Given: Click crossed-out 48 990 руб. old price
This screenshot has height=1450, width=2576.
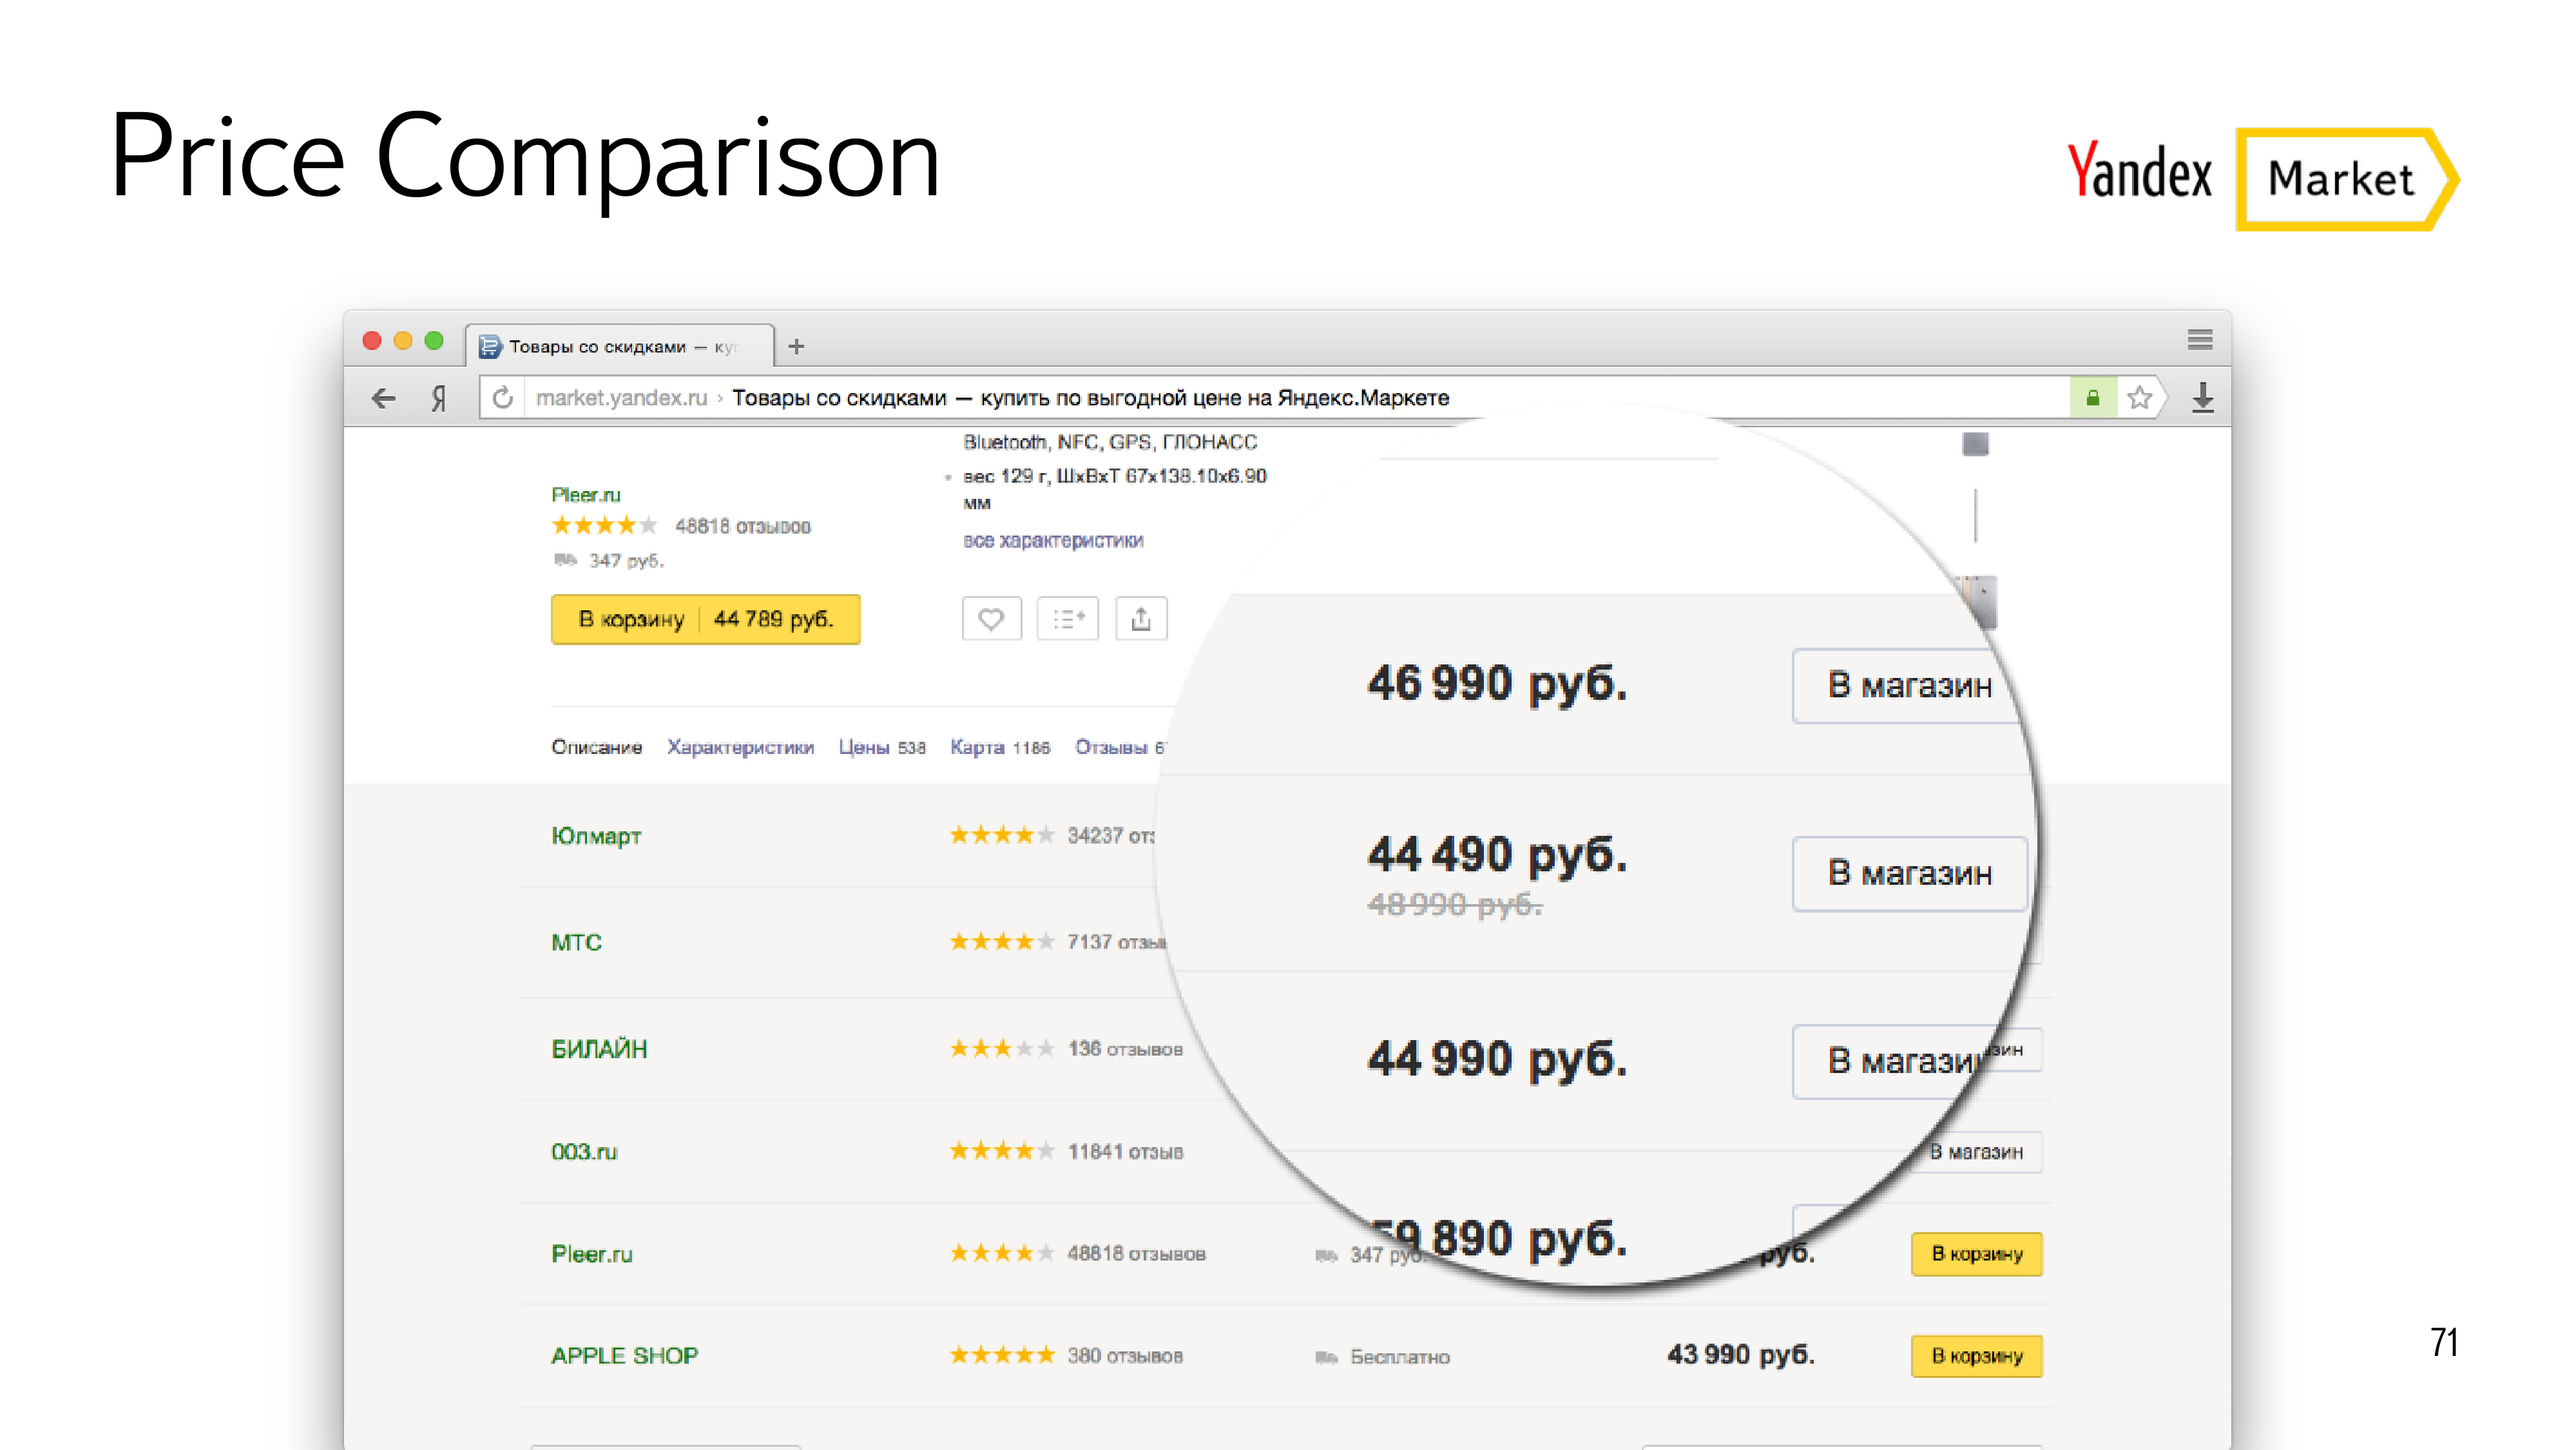Looking at the screenshot, I should 1455,905.
